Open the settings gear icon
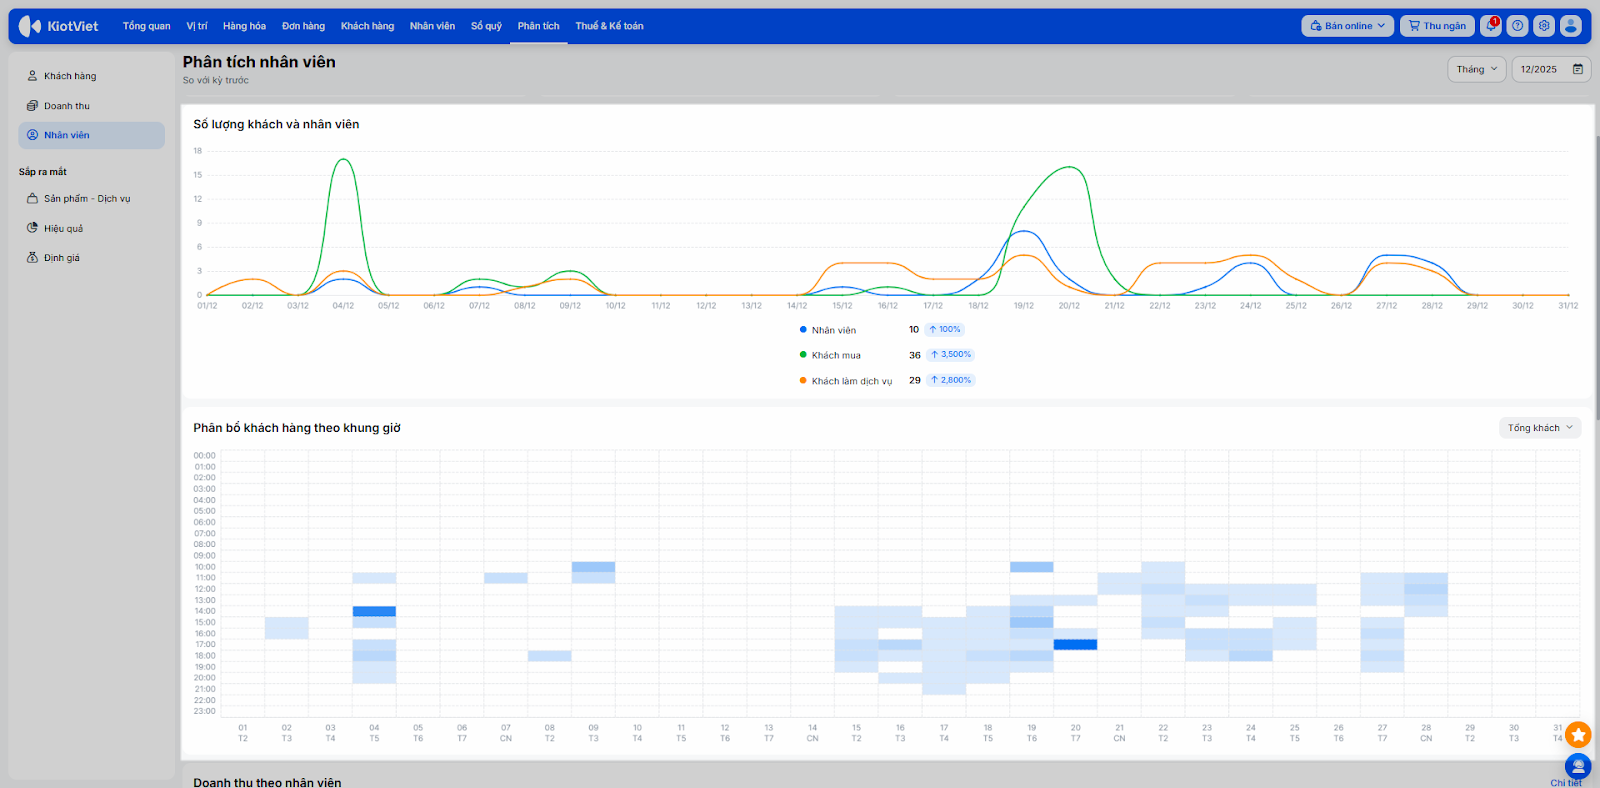Screen dimensions: 1600x788 (1544, 26)
